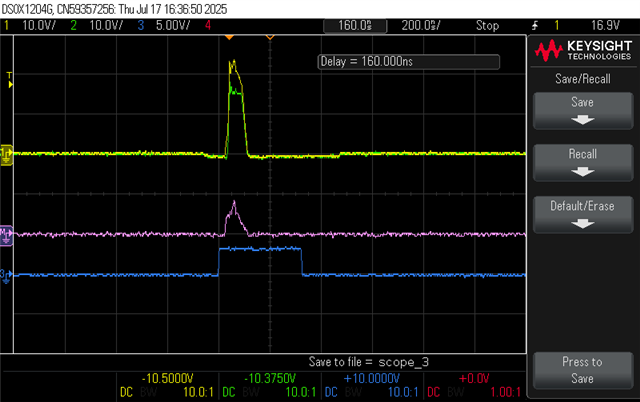Click the blue channel 3 pulse top
This screenshot has width=640, height=402.
[260, 248]
